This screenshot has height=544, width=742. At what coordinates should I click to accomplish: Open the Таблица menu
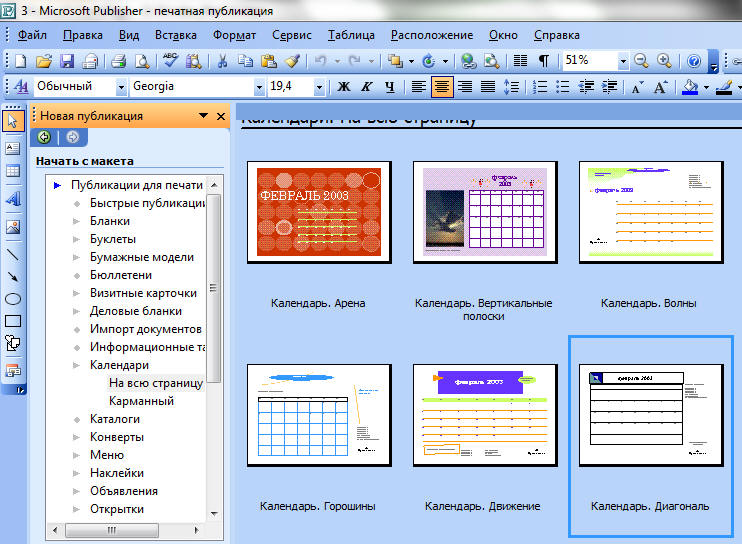[351, 35]
